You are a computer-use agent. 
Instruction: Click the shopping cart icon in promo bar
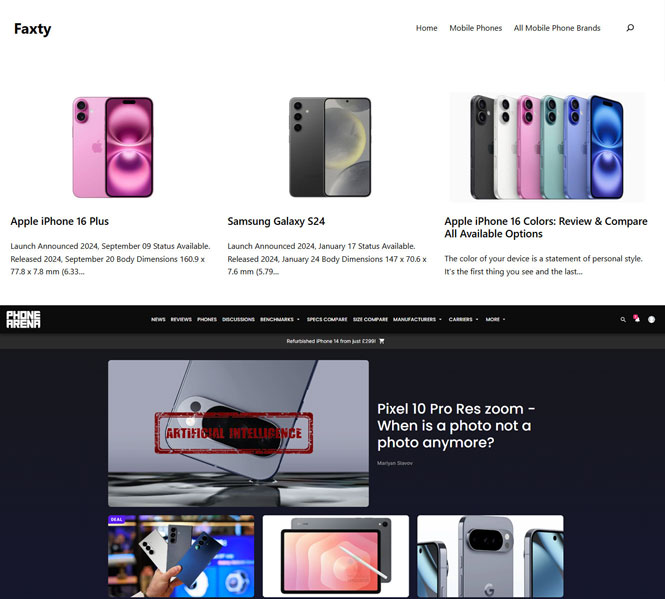coord(382,341)
